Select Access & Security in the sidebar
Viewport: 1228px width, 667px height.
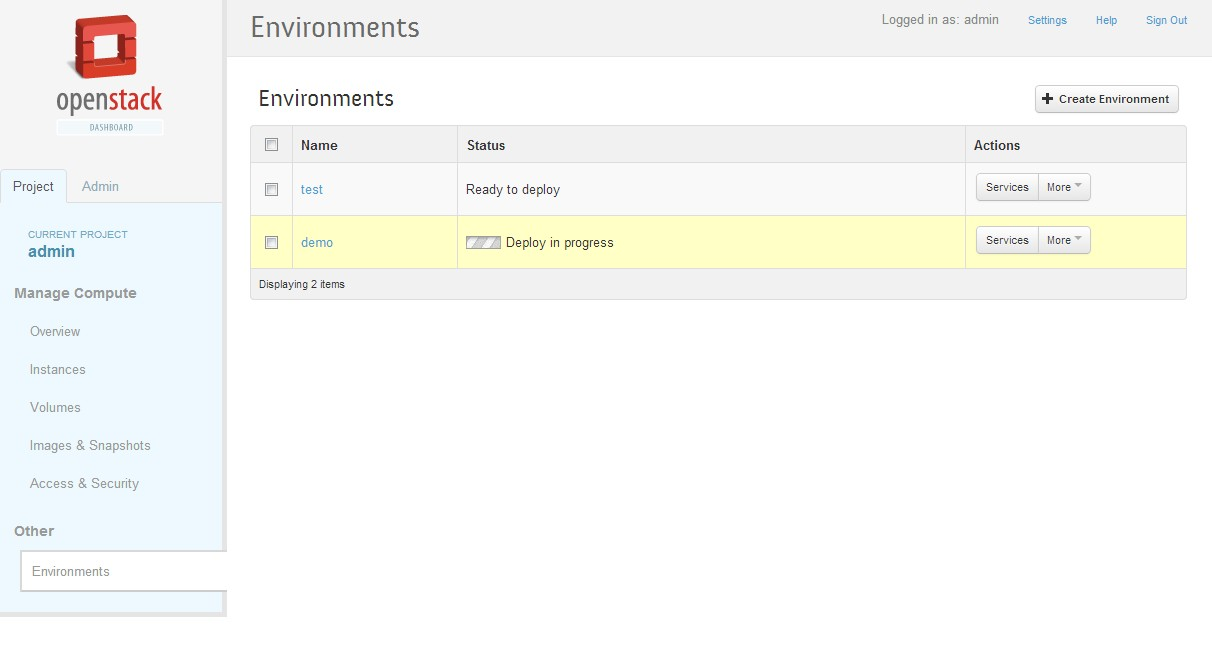(x=84, y=483)
